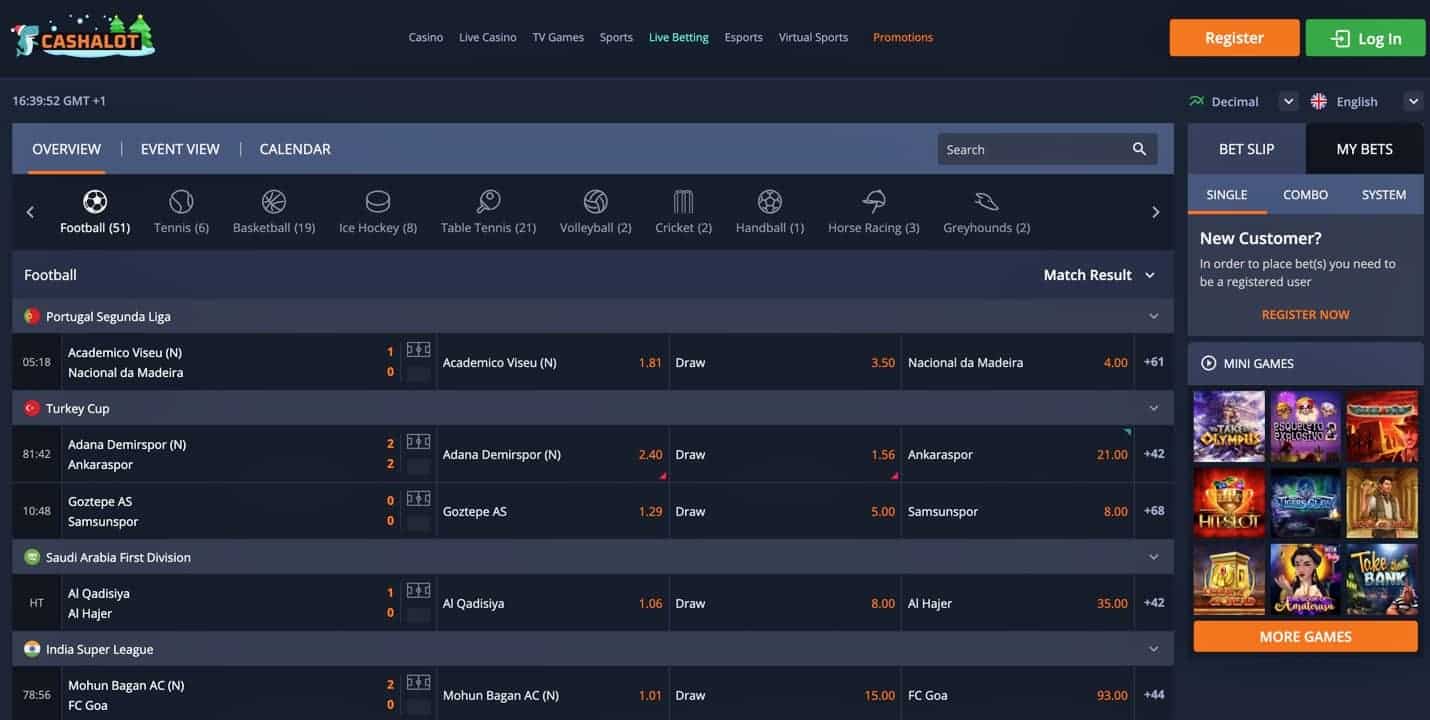Select the System bet type tab

pos(1384,195)
